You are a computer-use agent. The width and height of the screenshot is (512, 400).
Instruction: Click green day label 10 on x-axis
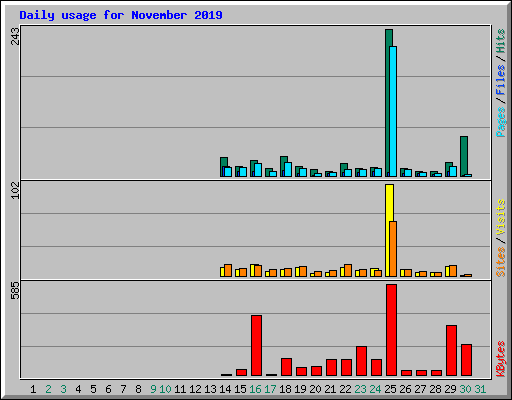click(165, 389)
